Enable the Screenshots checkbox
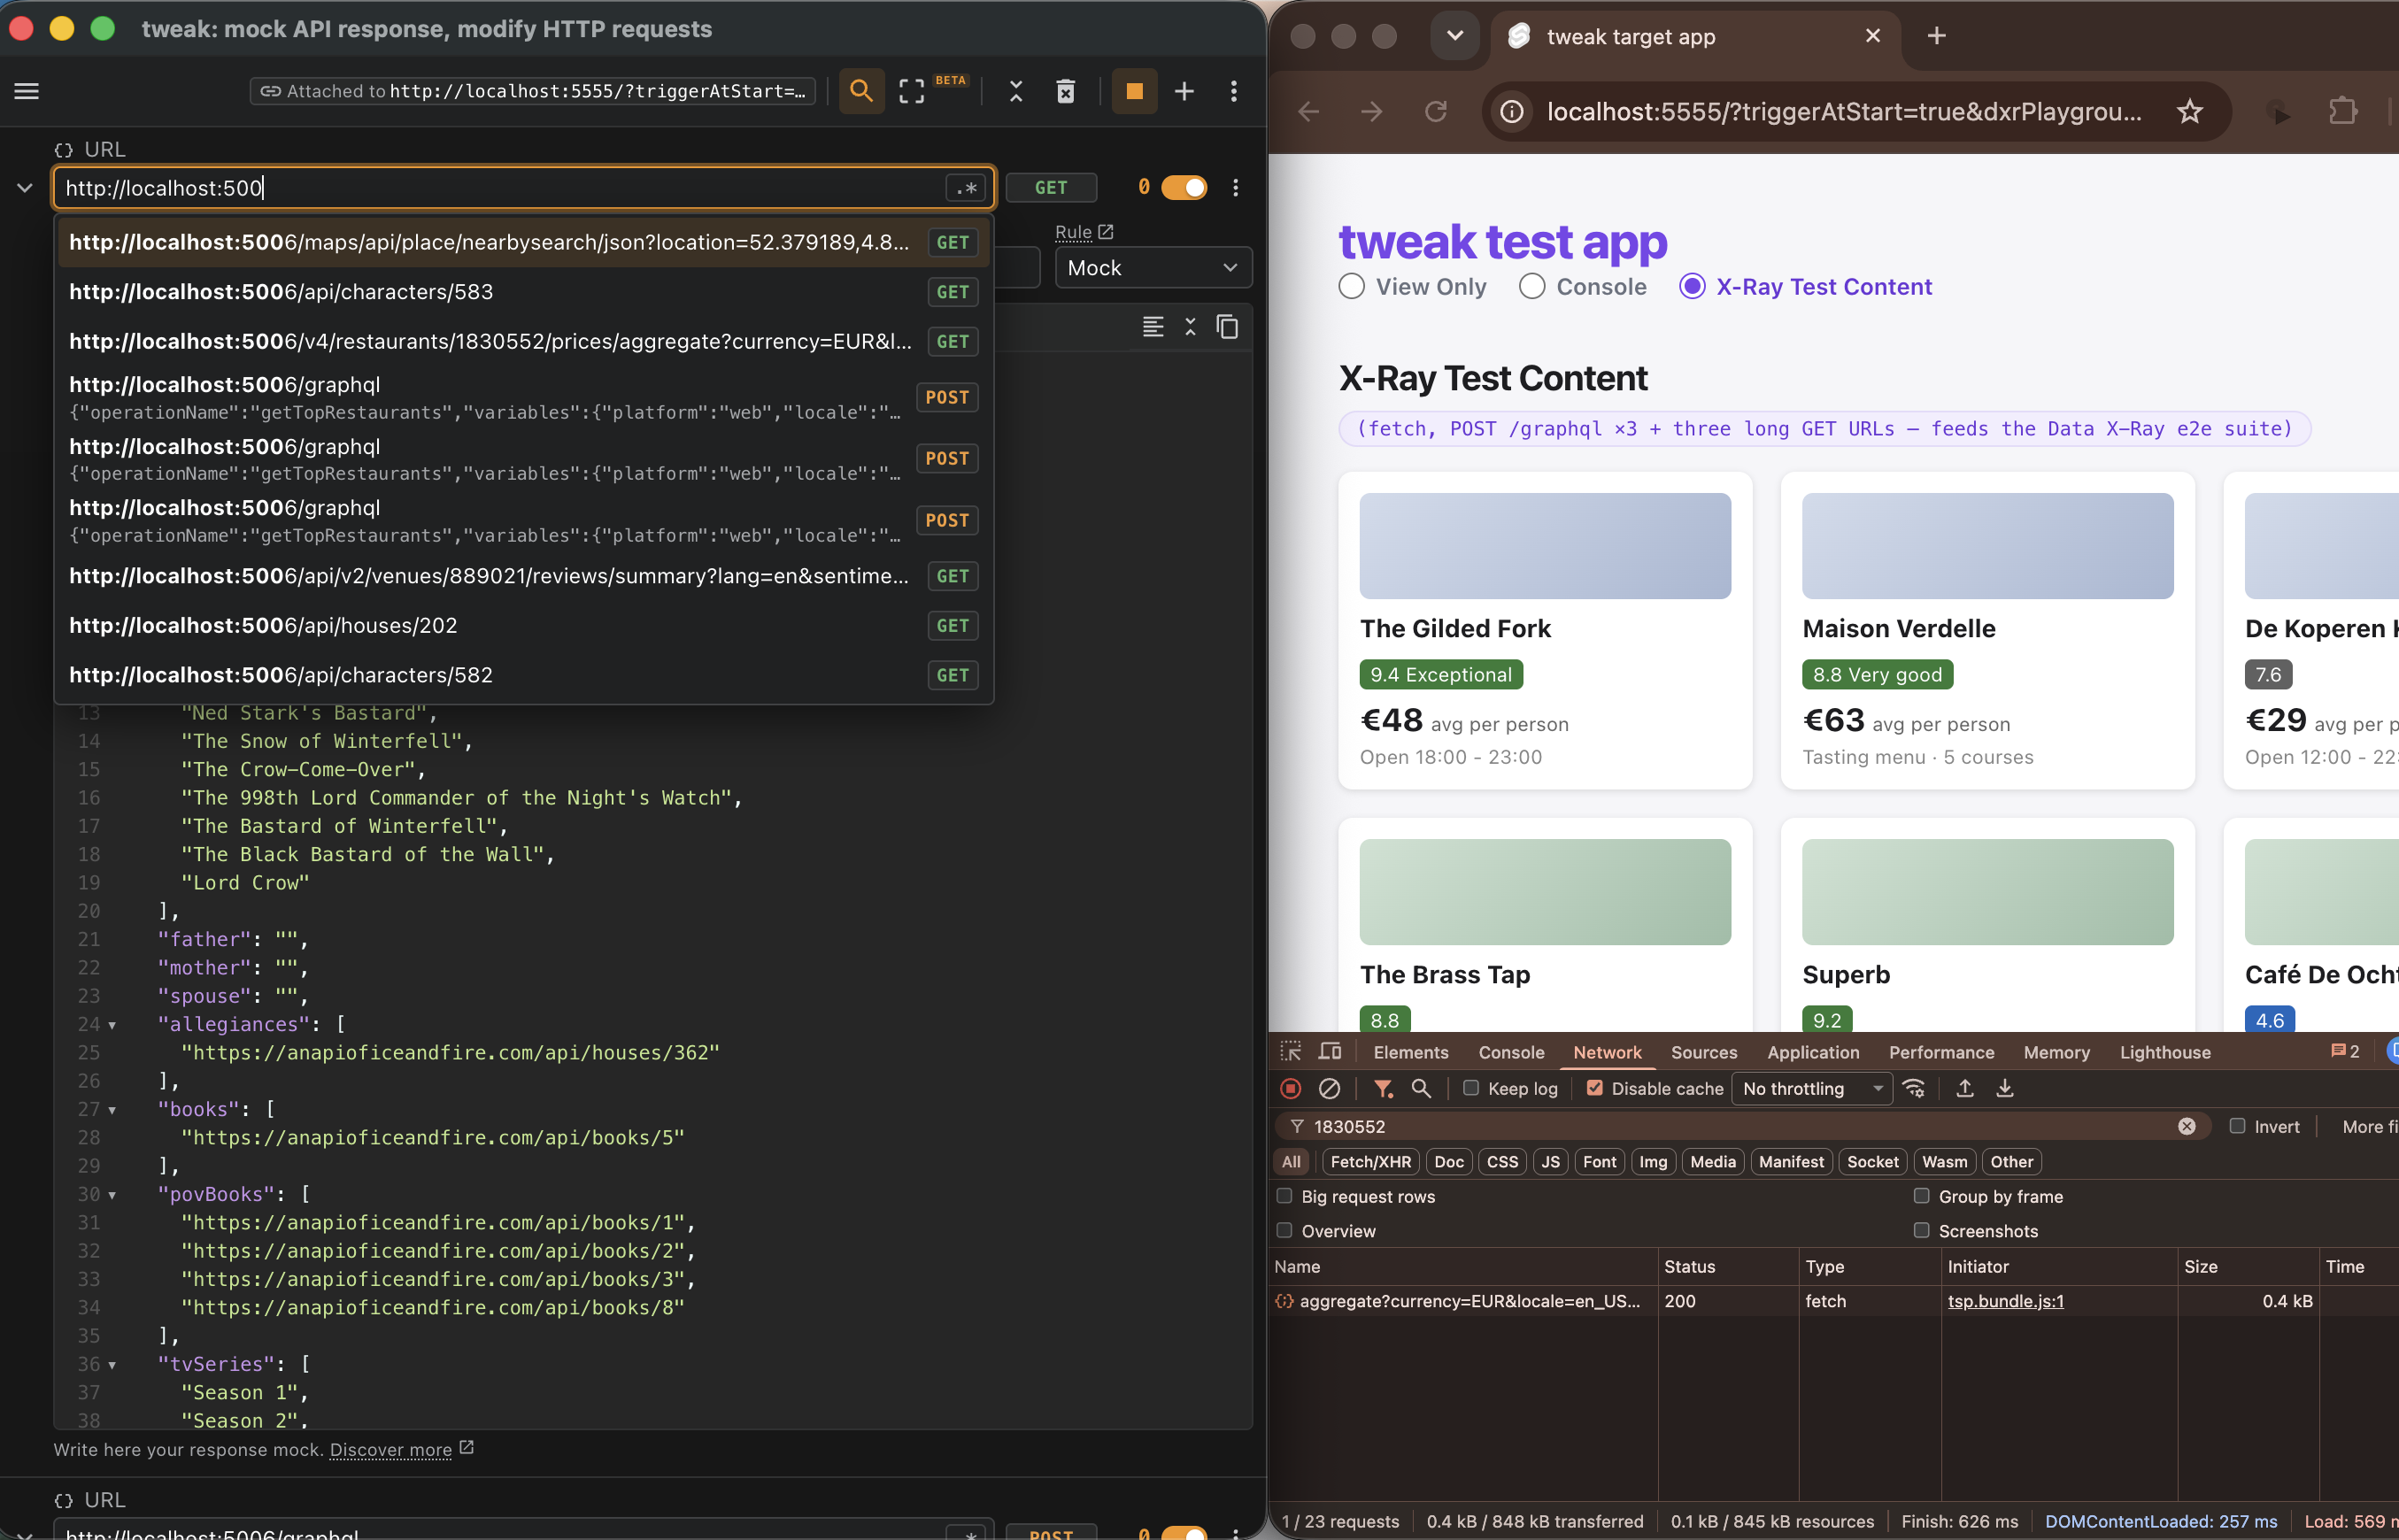This screenshot has width=2399, height=1540. [x=1921, y=1230]
